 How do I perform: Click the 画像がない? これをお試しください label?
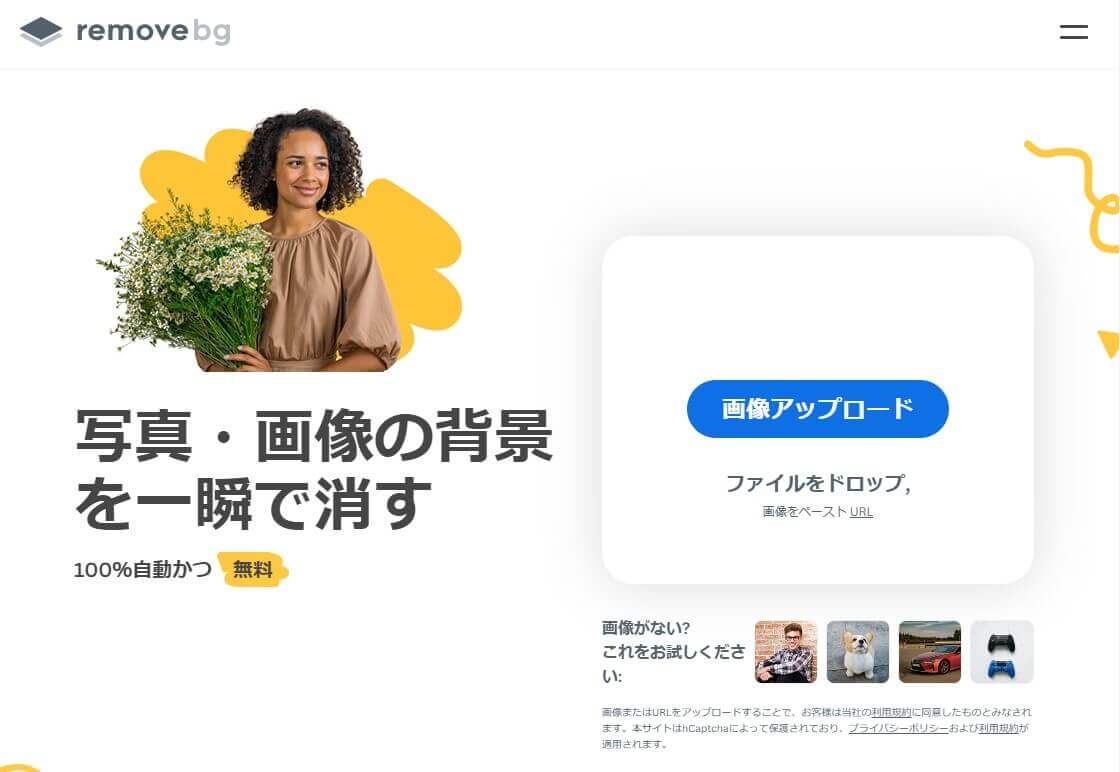click(673, 651)
